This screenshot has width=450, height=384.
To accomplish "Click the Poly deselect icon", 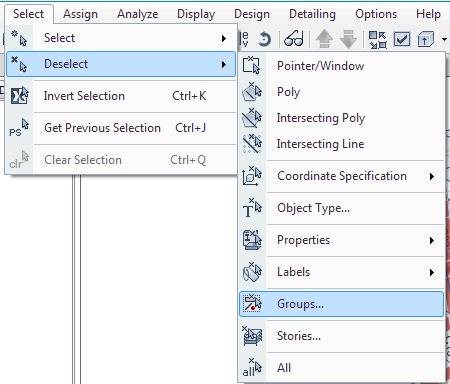I will coord(252,91).
